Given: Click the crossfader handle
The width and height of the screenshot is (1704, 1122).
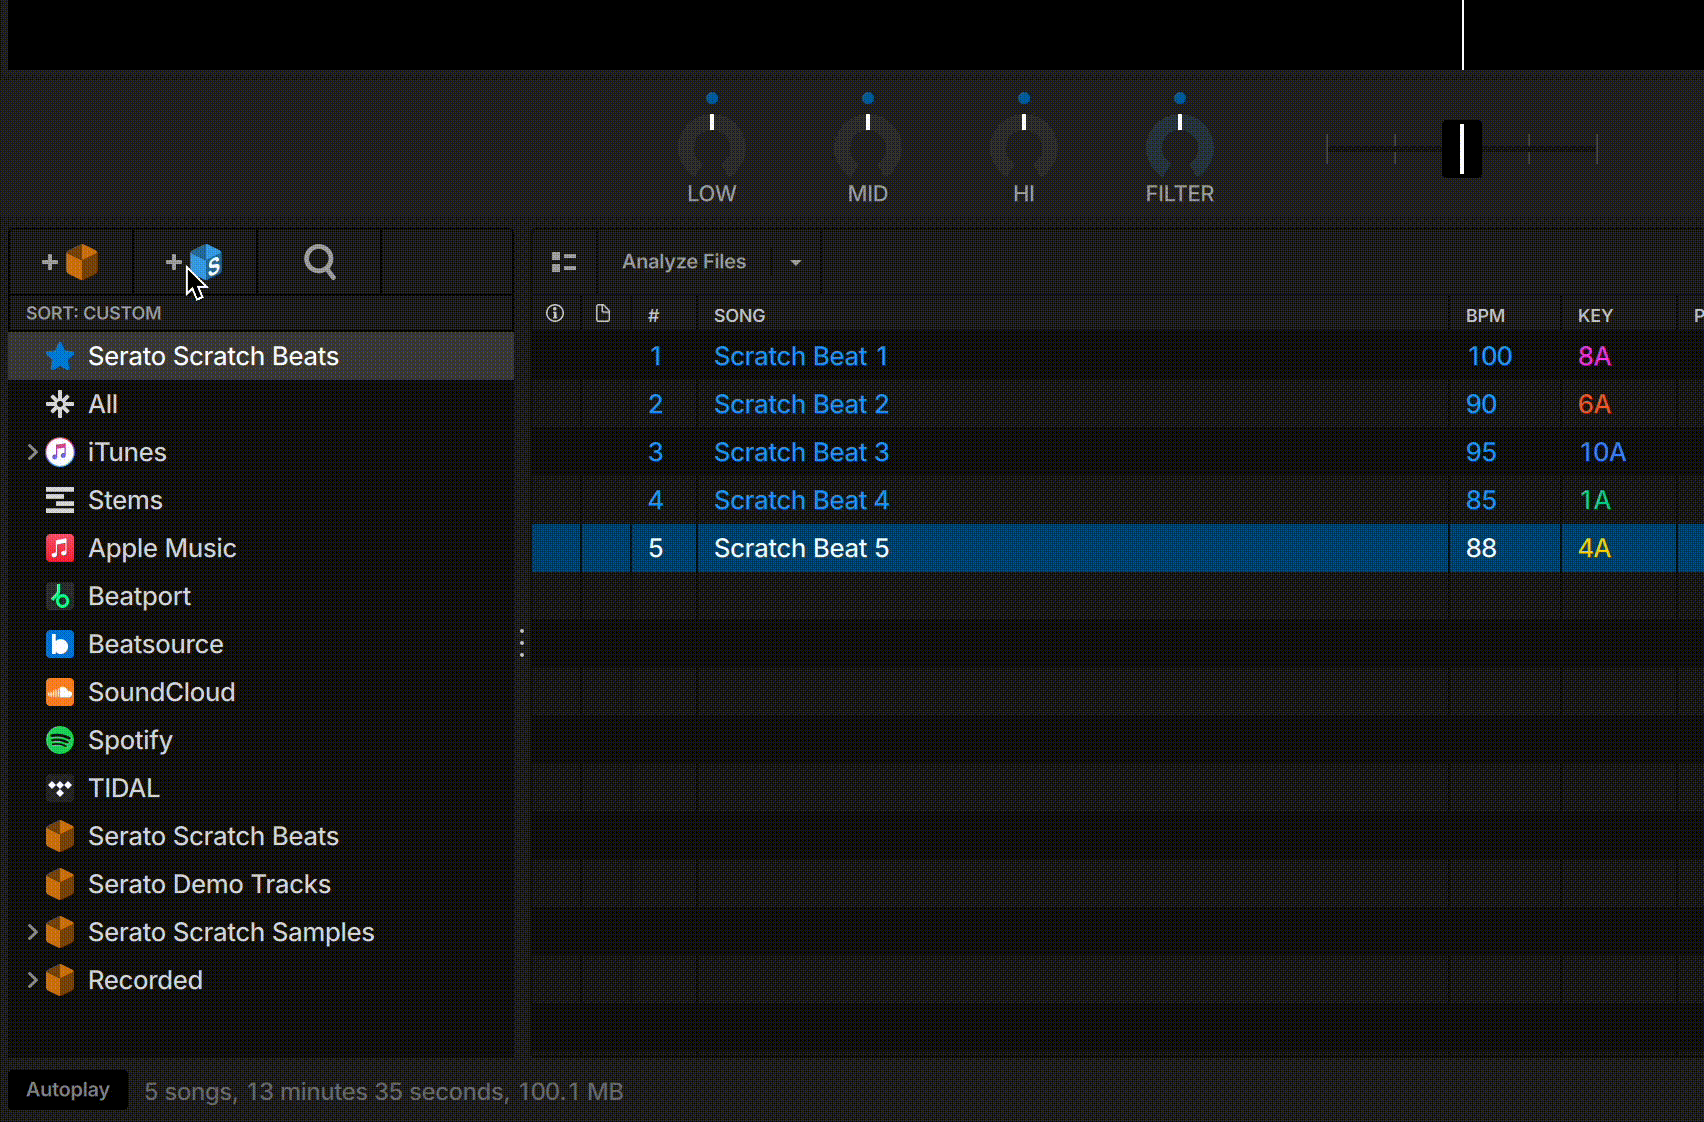Looking at the screenshot, I should pos(1462,149).
